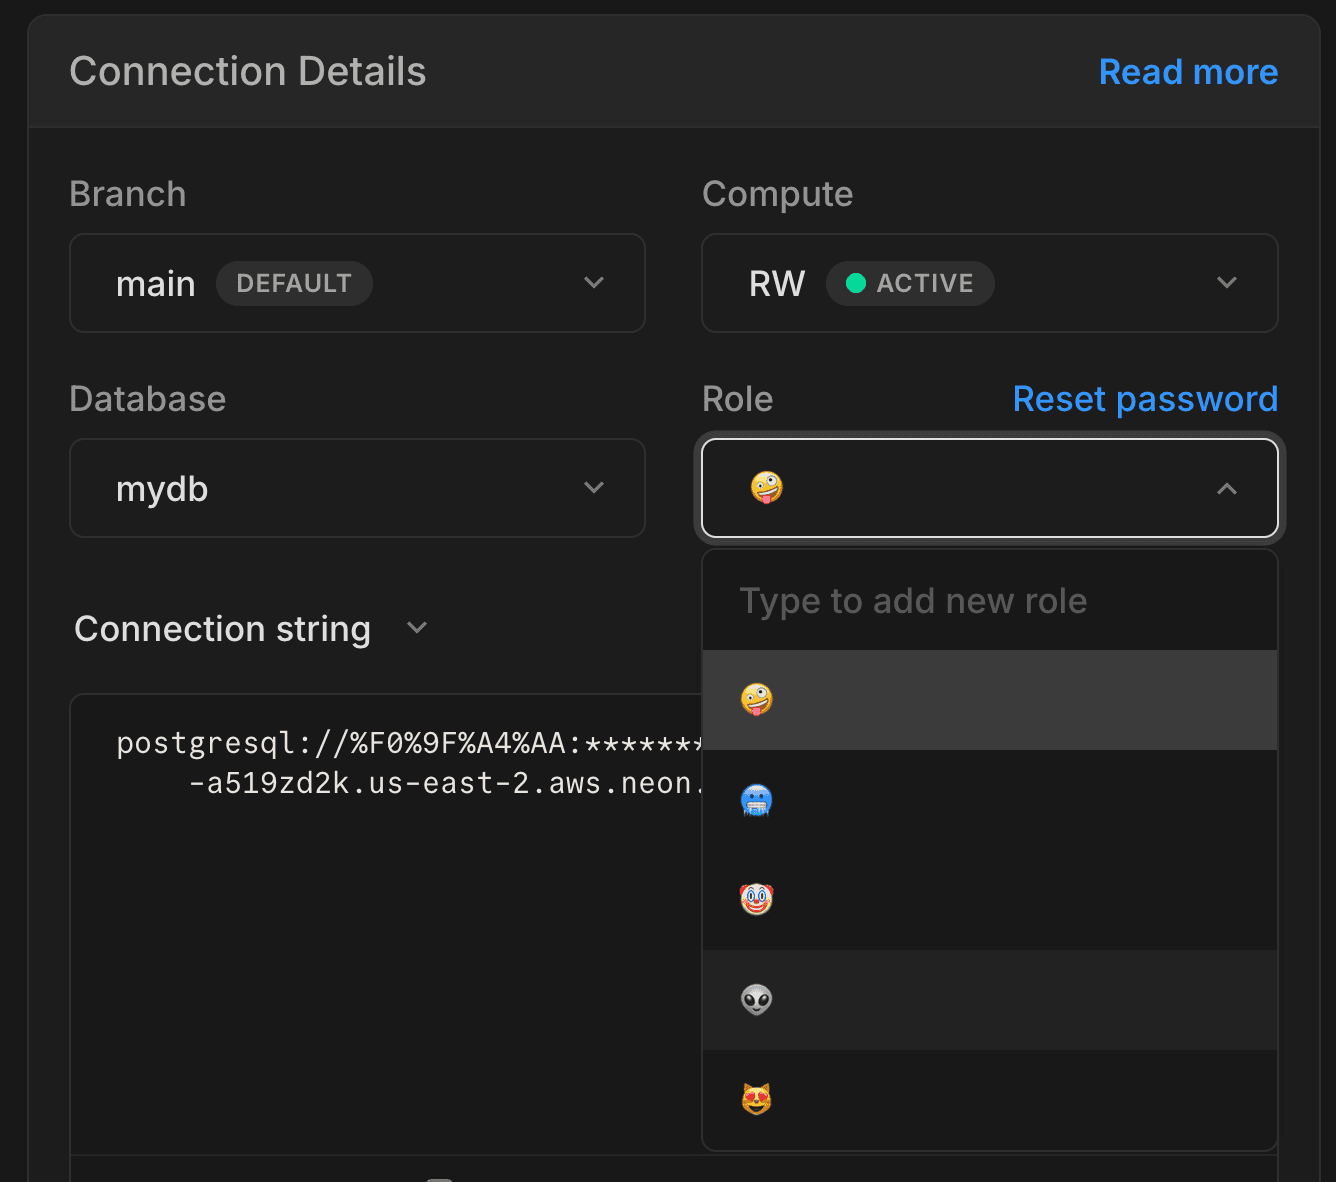Click the green ACTIVE status dot
This screenshot has width=1336, height=1182.
click(x=857, y=283)
